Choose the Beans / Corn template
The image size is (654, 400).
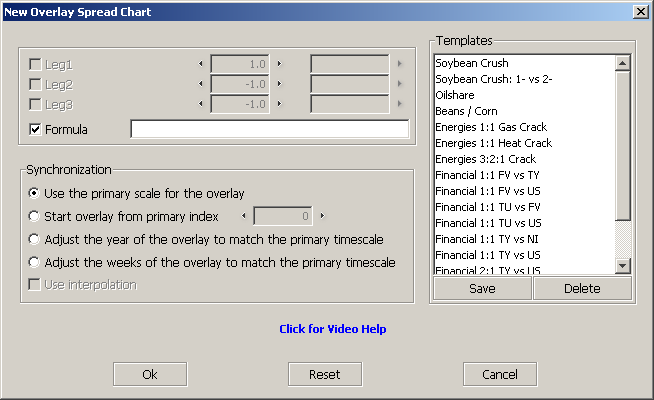coord(466,111)
